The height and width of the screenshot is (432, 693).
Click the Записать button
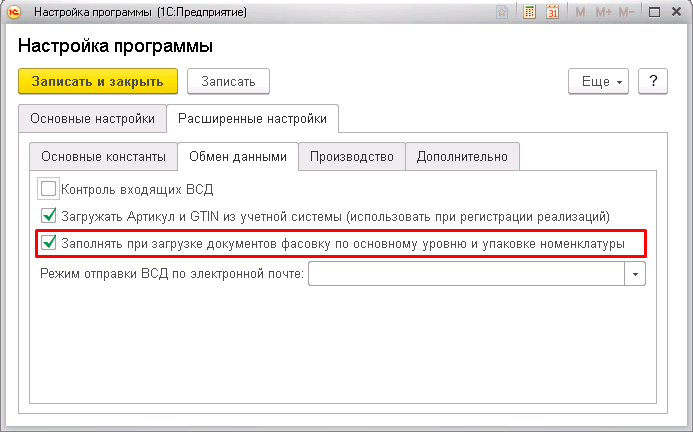pyautogui.click(x=228, y=81)
